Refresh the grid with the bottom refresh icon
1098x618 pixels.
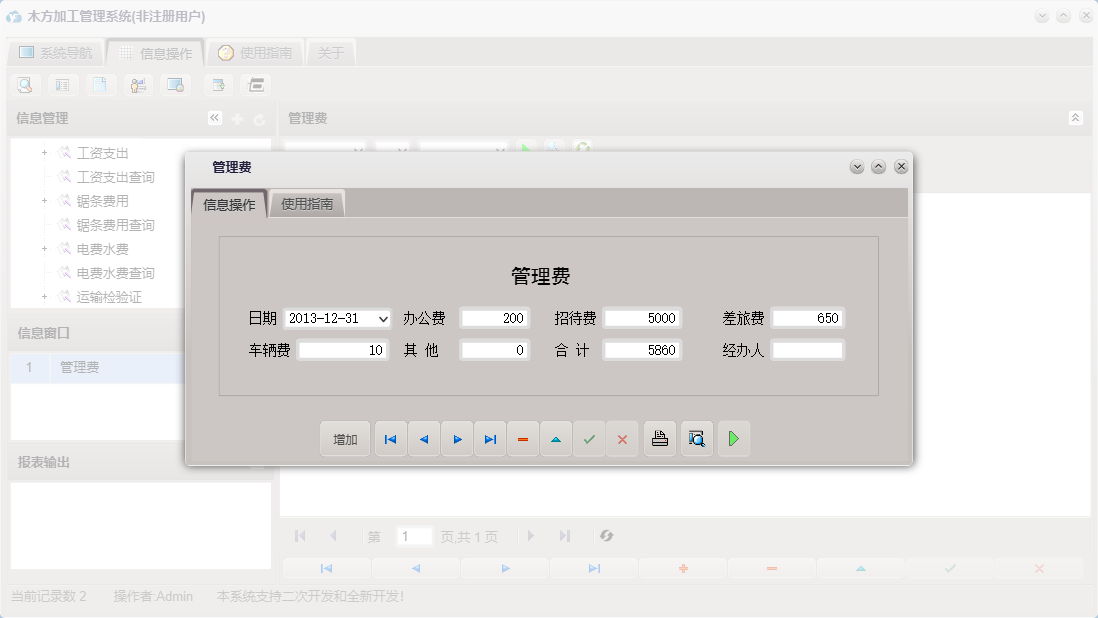pos(607,536)
